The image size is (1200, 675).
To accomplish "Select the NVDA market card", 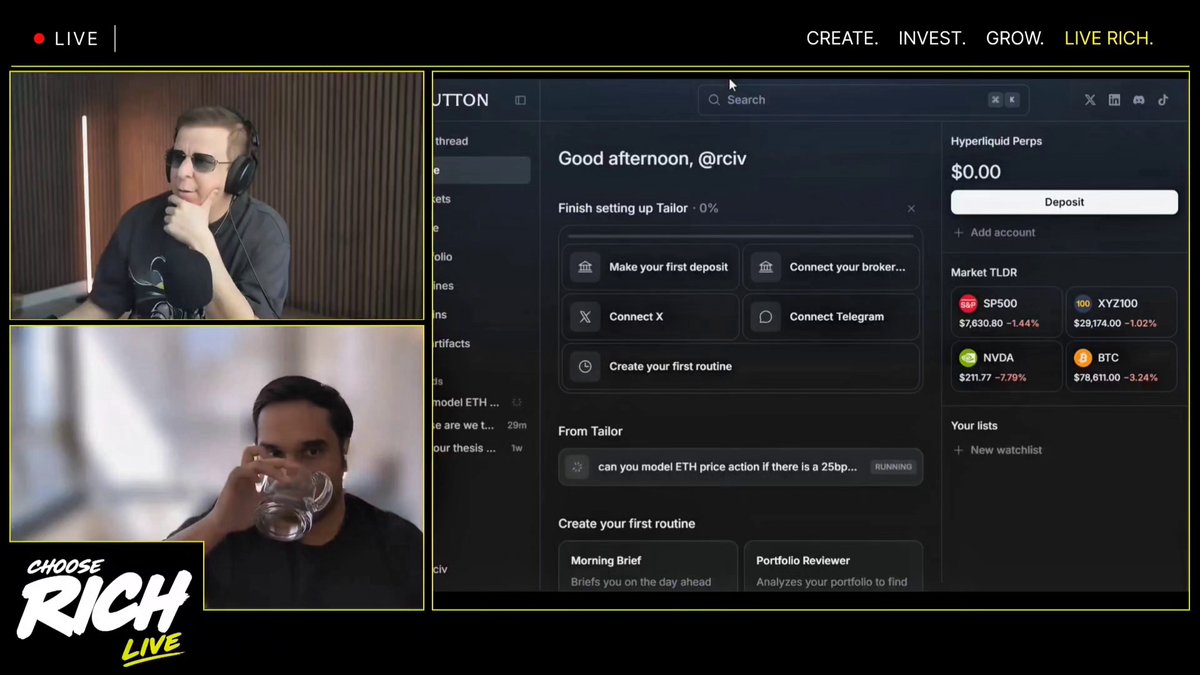I will (1007, 366).
